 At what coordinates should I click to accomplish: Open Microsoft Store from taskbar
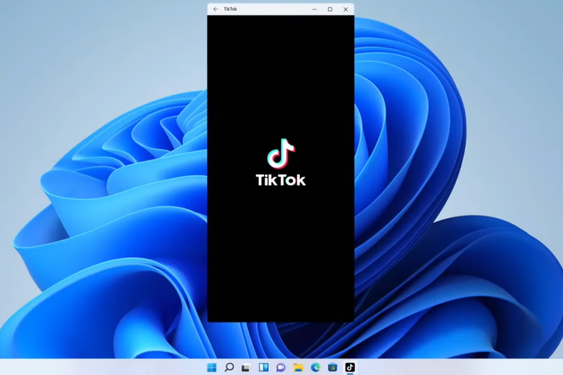(332, 367)
